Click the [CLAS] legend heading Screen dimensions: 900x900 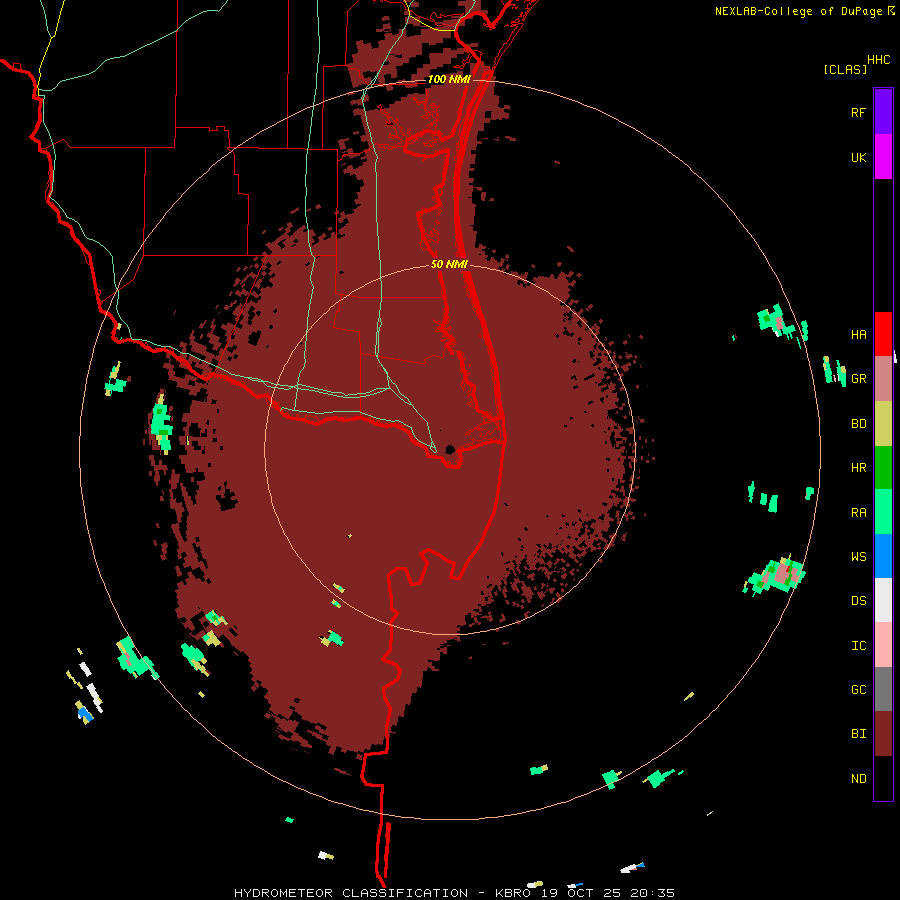click(845, 69)
